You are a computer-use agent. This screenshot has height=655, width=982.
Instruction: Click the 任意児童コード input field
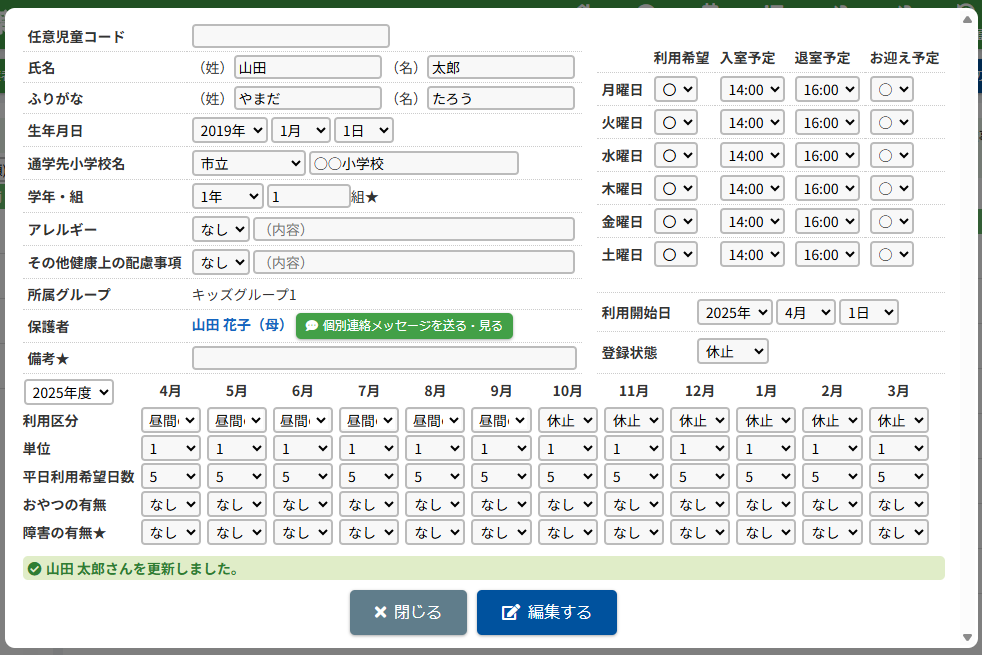(x=291, y=36)
